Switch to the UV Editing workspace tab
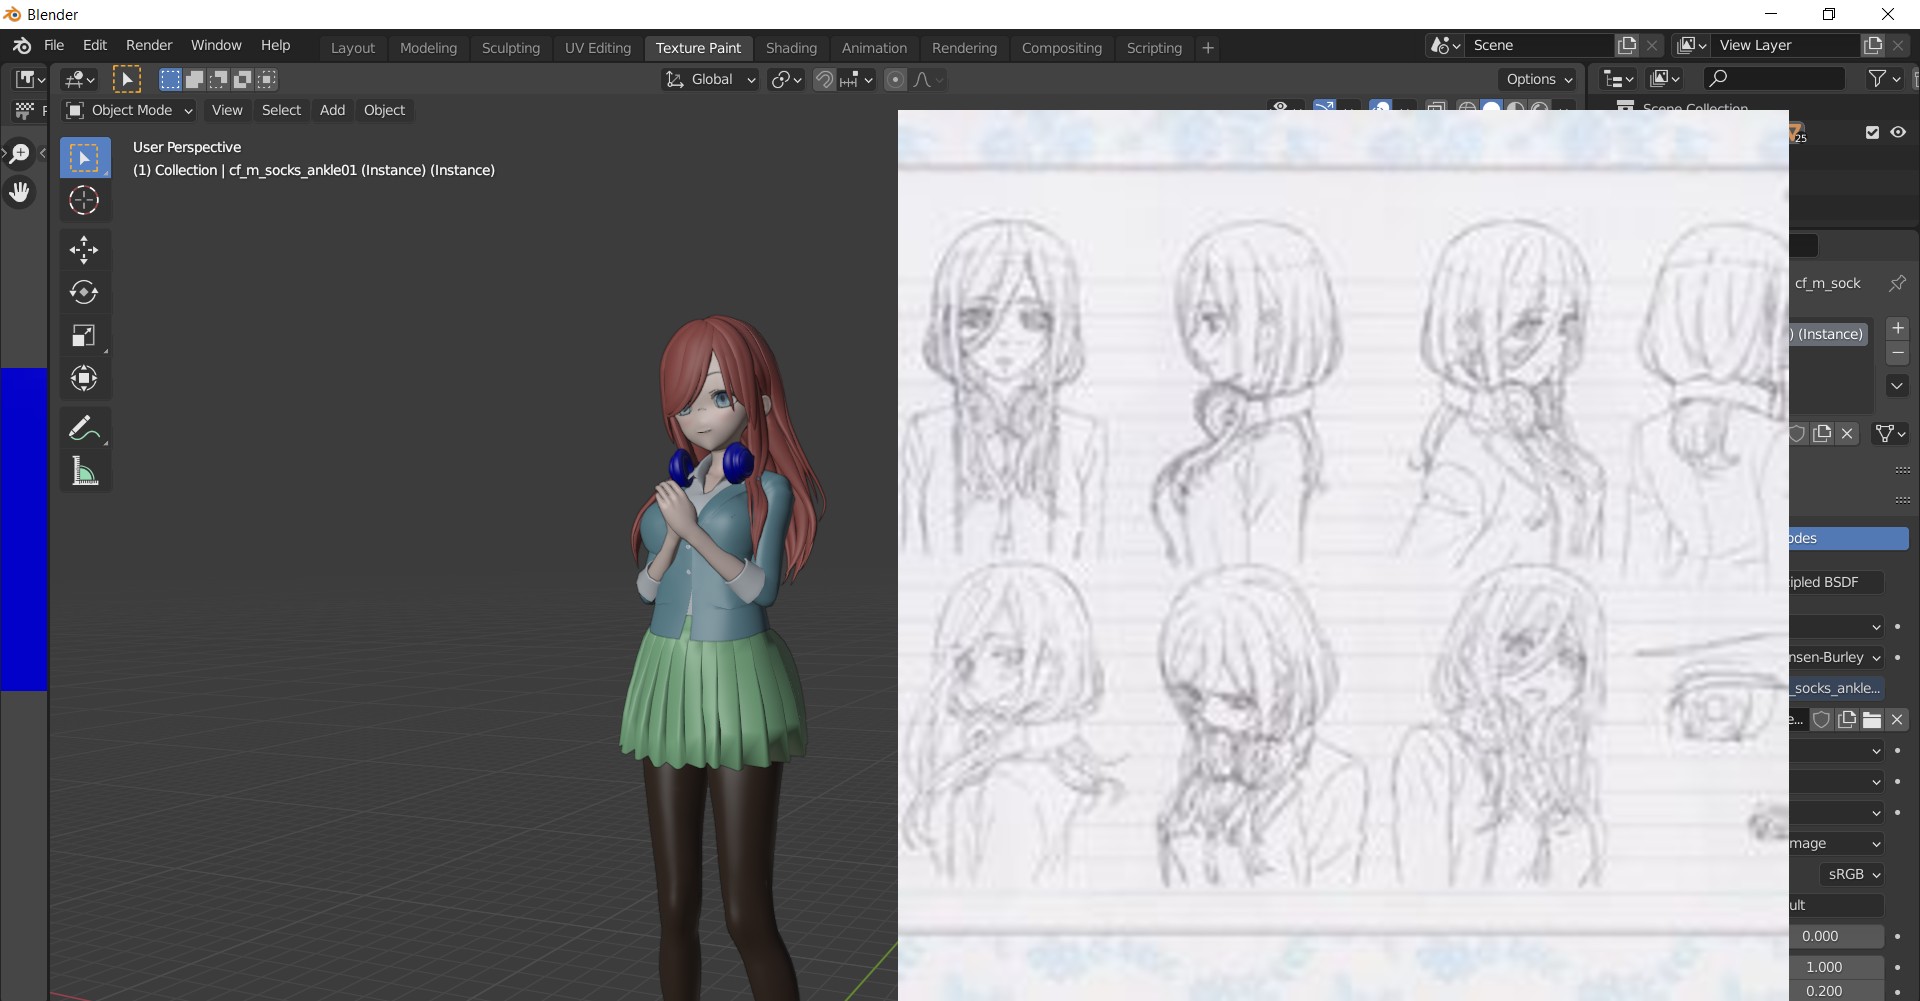This screenshot has height=1001, width=1920. tap(598, 48)
